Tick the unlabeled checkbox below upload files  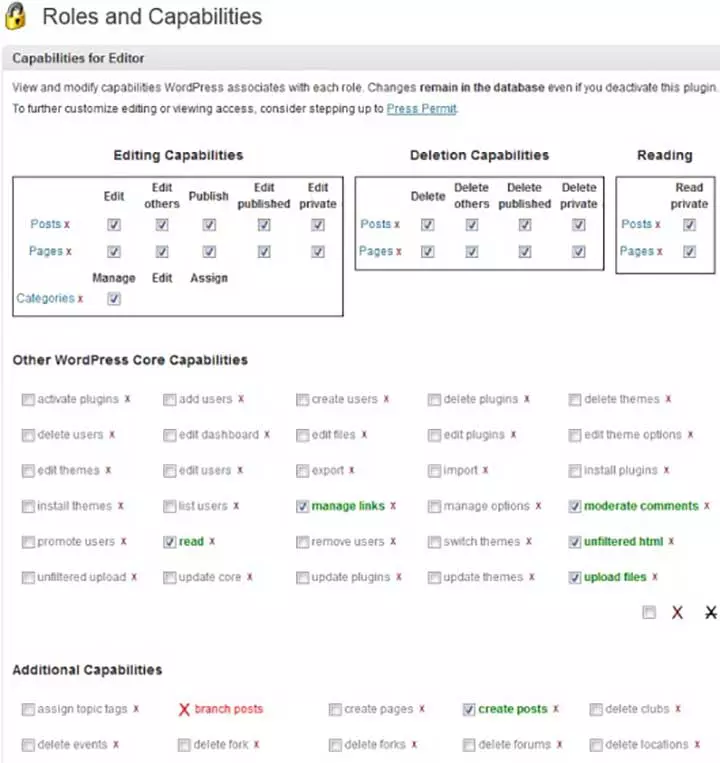tap(649, 612)
